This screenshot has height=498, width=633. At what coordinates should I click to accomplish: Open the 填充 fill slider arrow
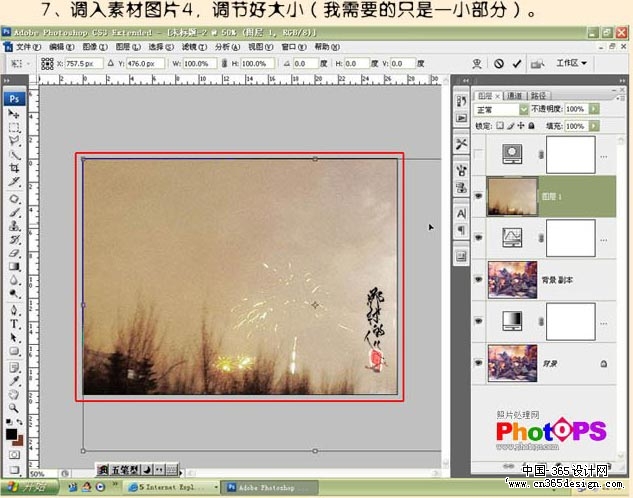pyautogui.click(x=594, y=126)
